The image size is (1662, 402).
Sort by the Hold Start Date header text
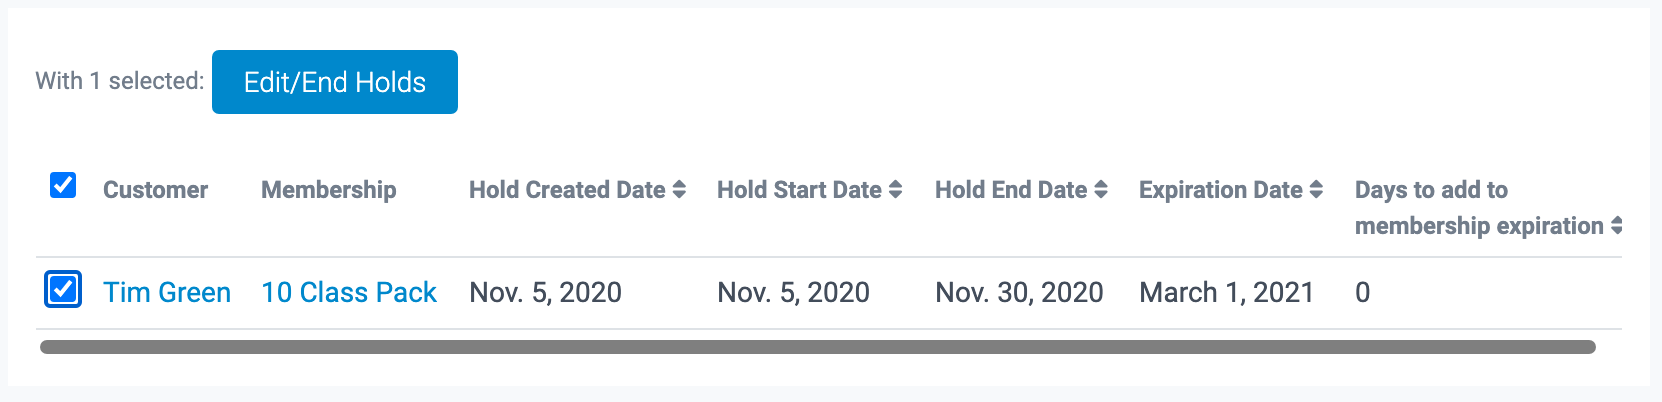[799, 190]
